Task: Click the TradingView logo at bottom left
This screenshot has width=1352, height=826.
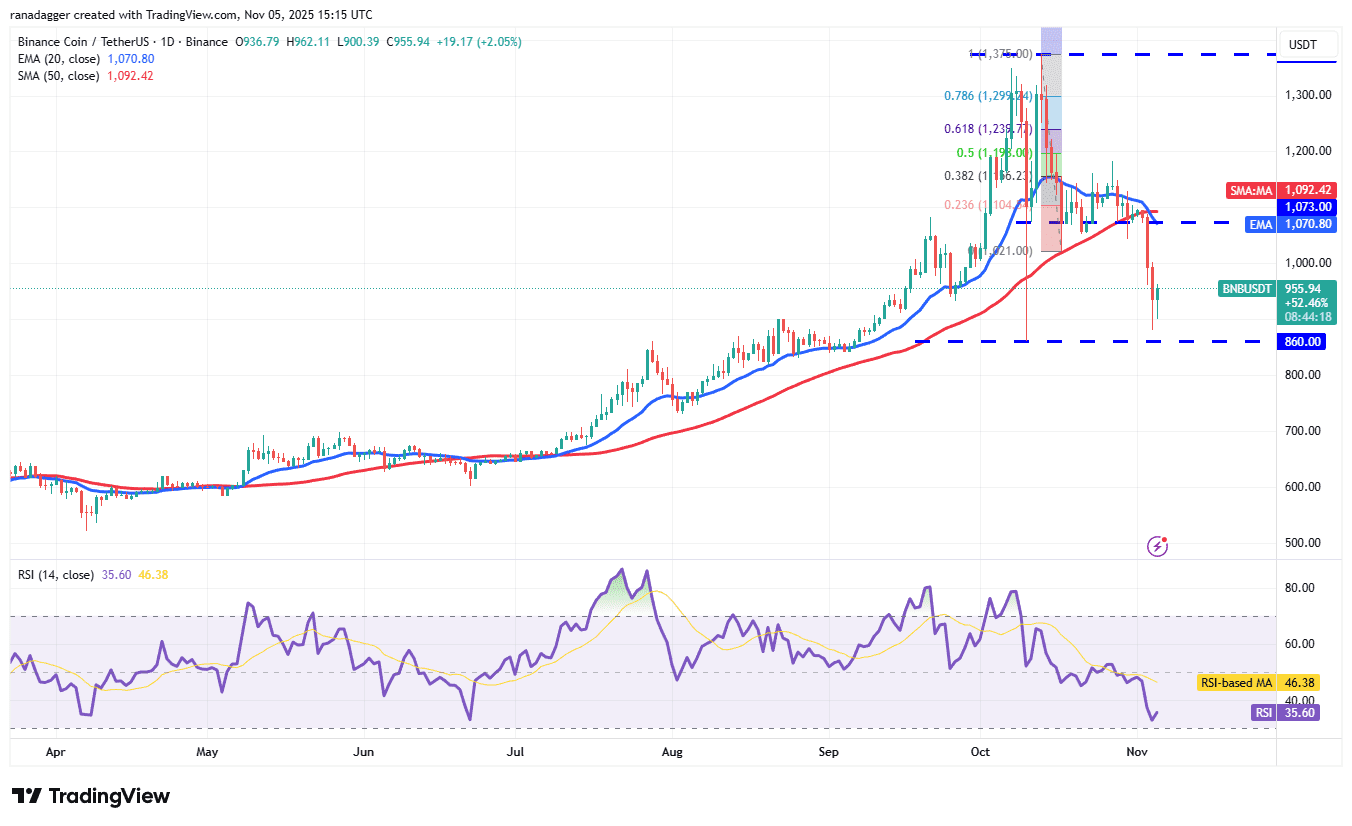Action: (x=91, y=796)
